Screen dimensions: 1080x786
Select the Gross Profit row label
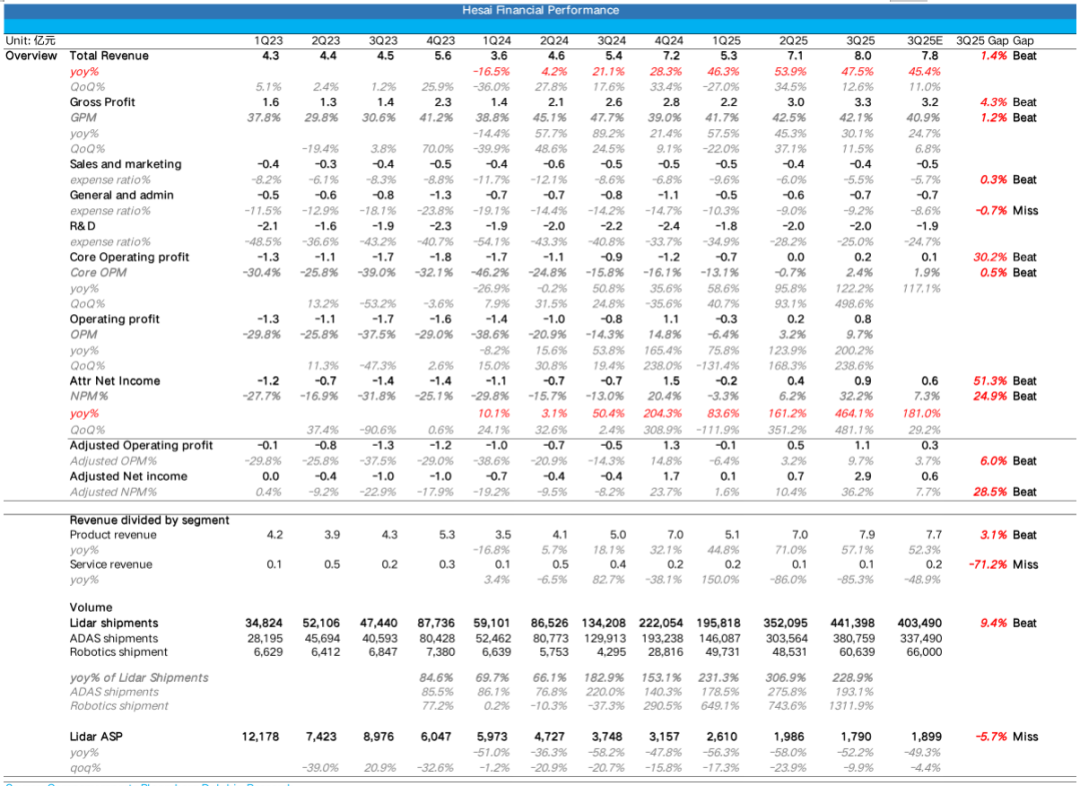102,102
